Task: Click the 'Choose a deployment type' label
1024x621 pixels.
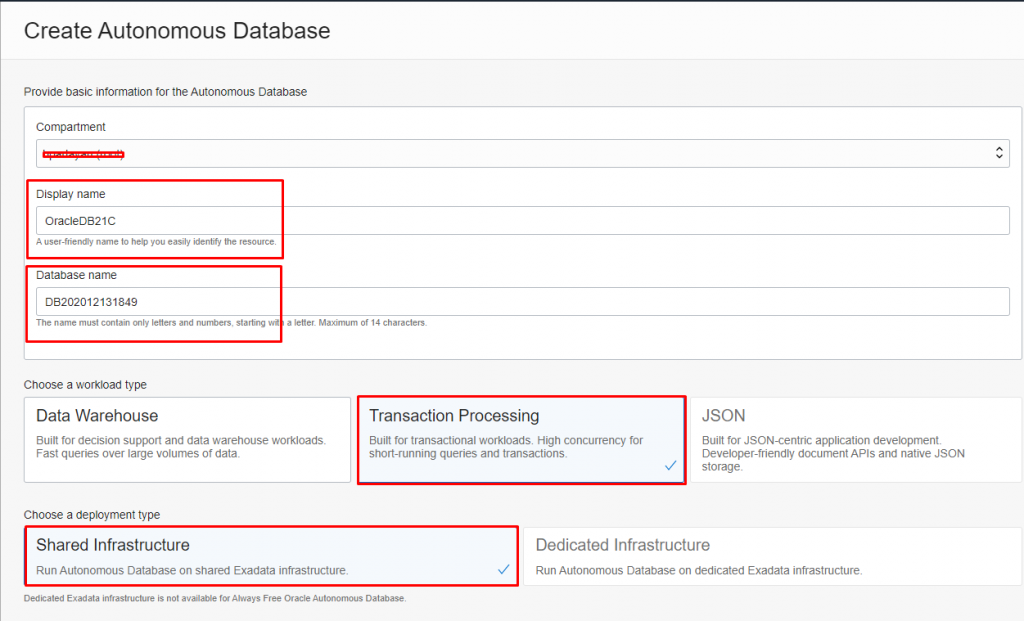Action: pyautogui.click(x=92, y=515)
